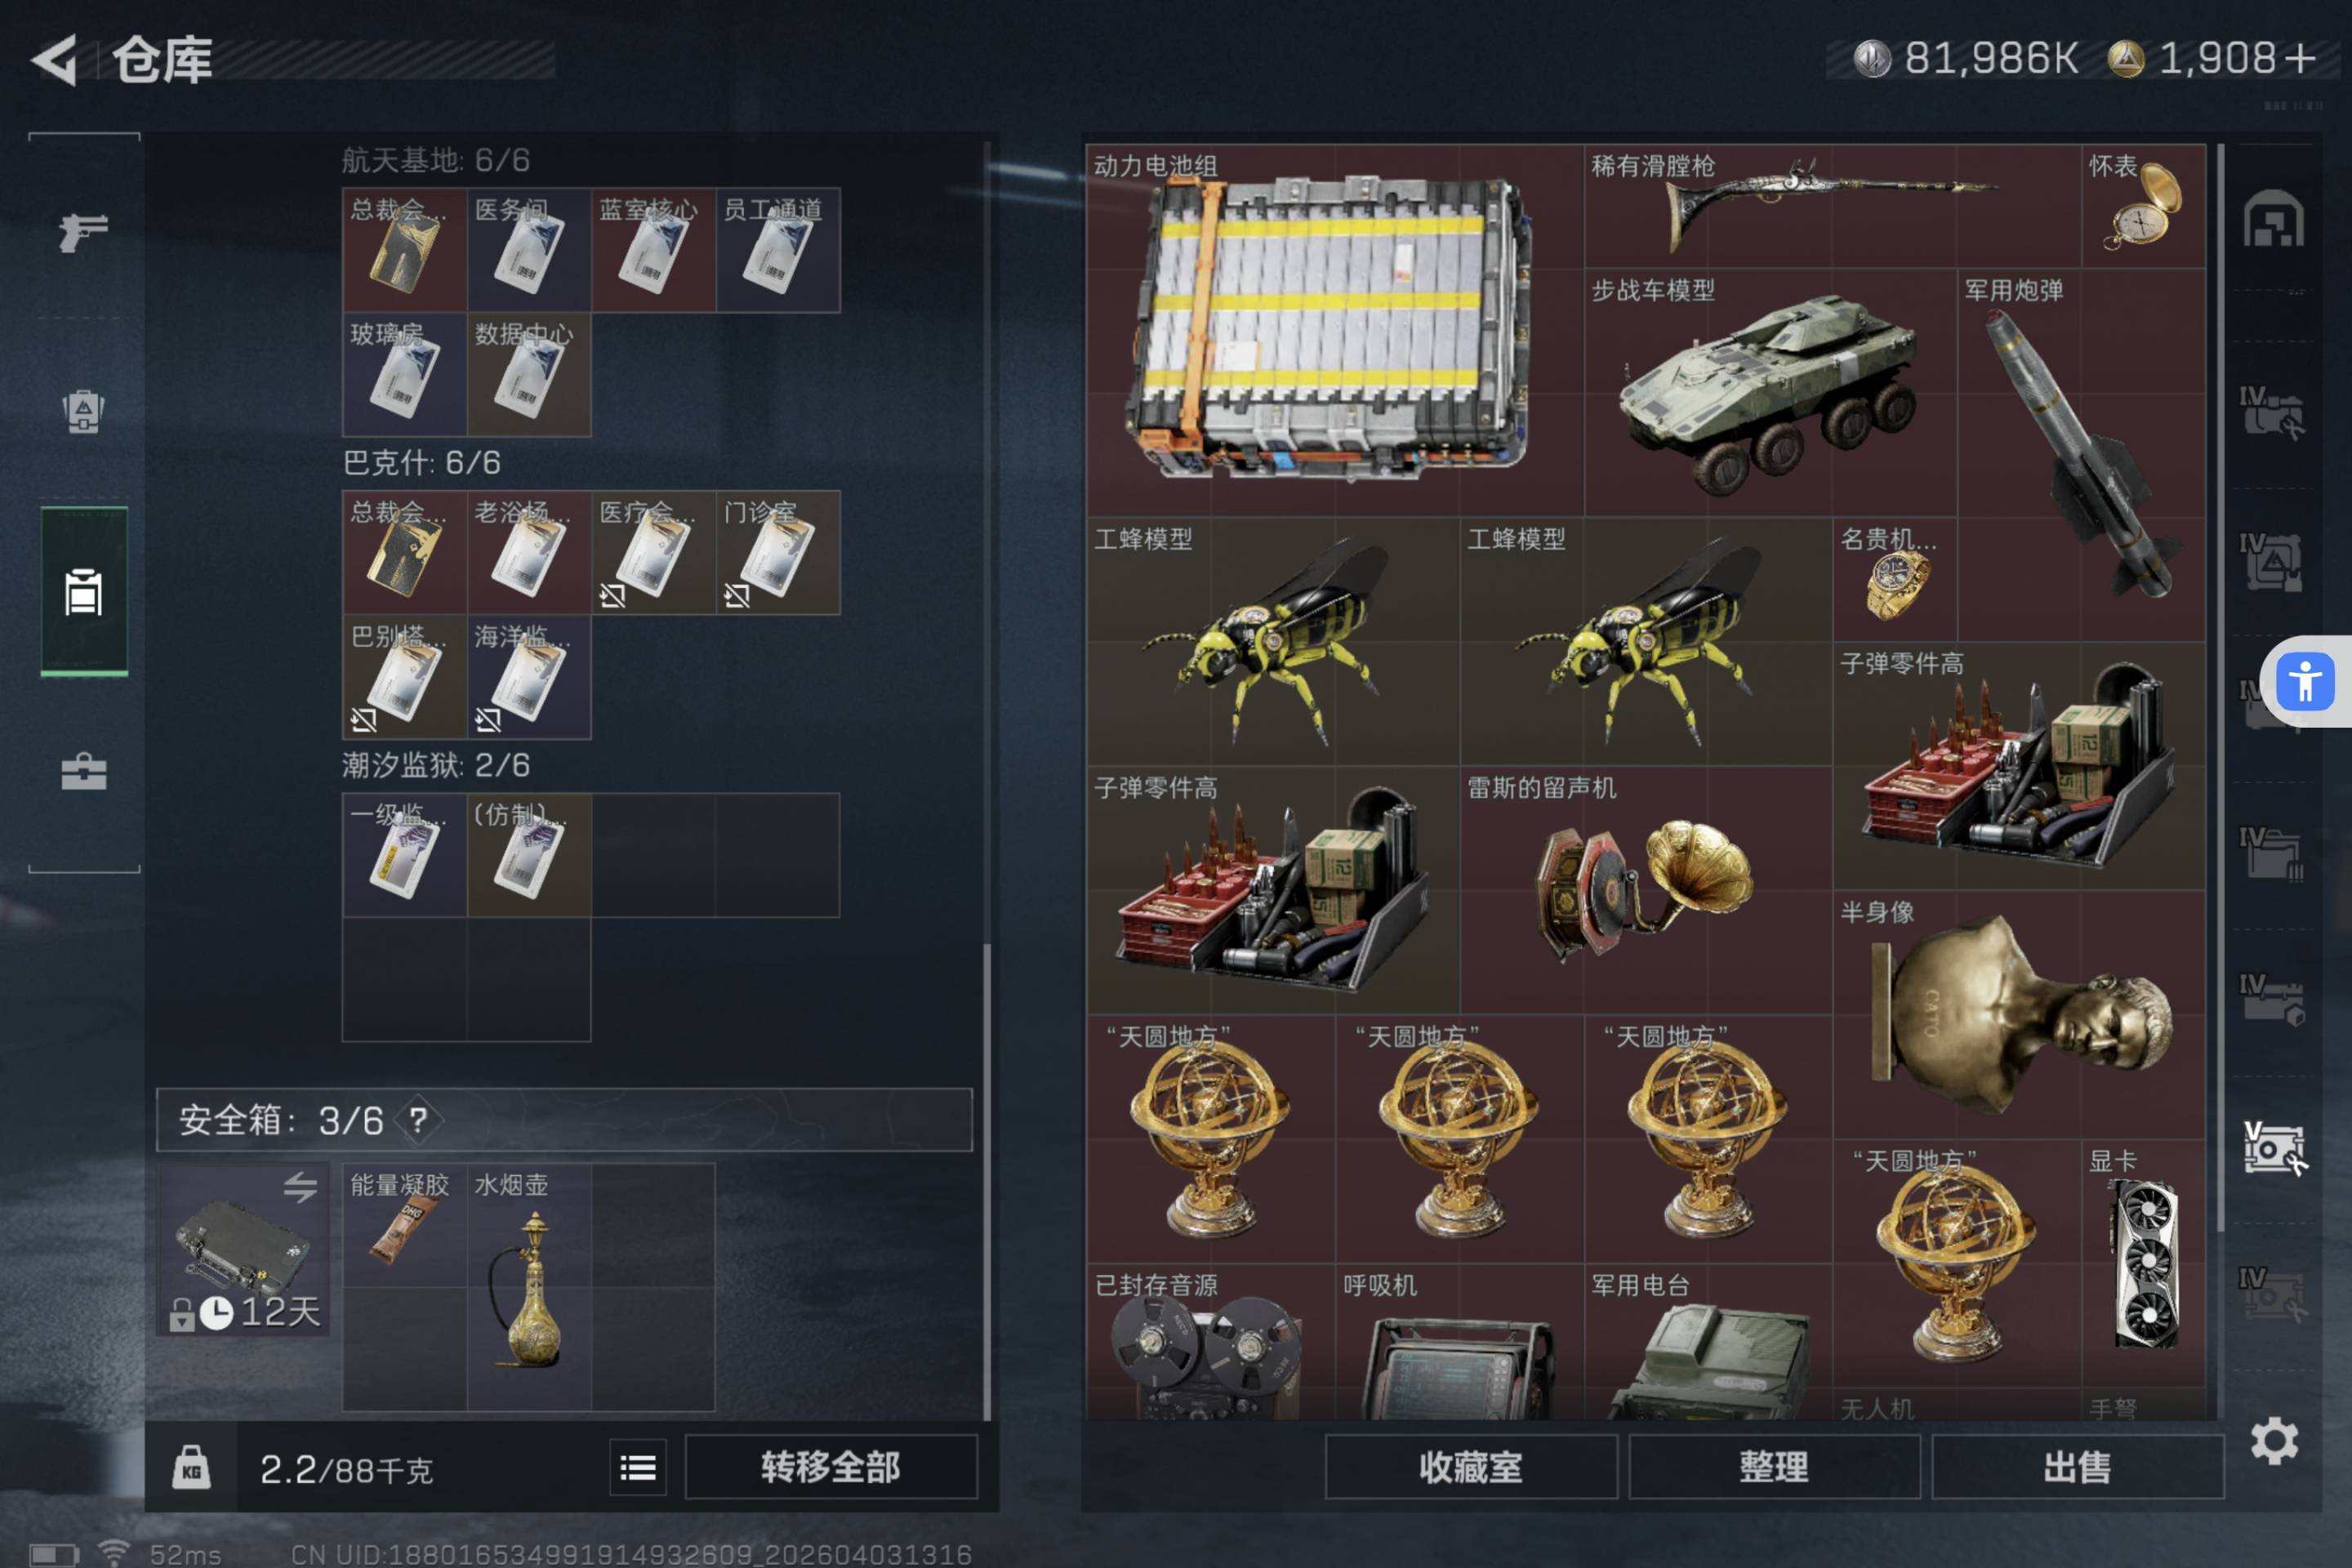
Task: Go back using the arrow beside 仓库
Action: tap(55, 60)
